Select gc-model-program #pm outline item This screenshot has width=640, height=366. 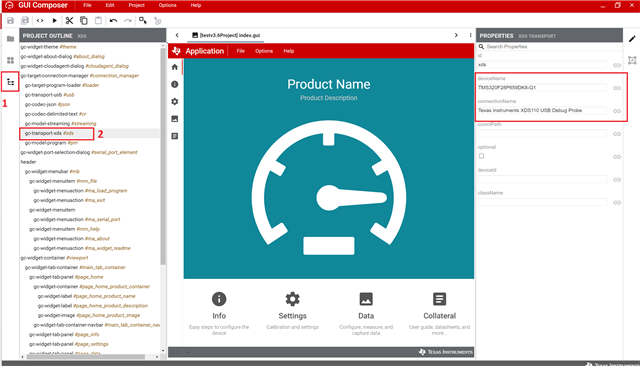tap(51, 143)
